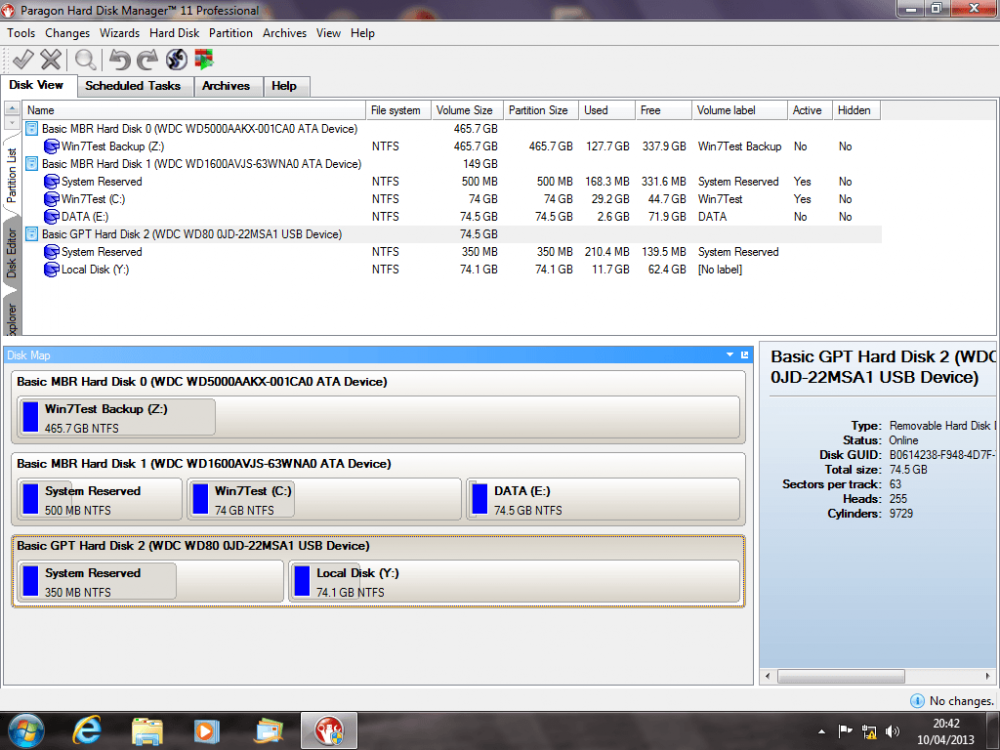Screen dimensions: 1000x750
Task: Click the red brick green arrow toolbar icon
Action: [x=203, y=59]
